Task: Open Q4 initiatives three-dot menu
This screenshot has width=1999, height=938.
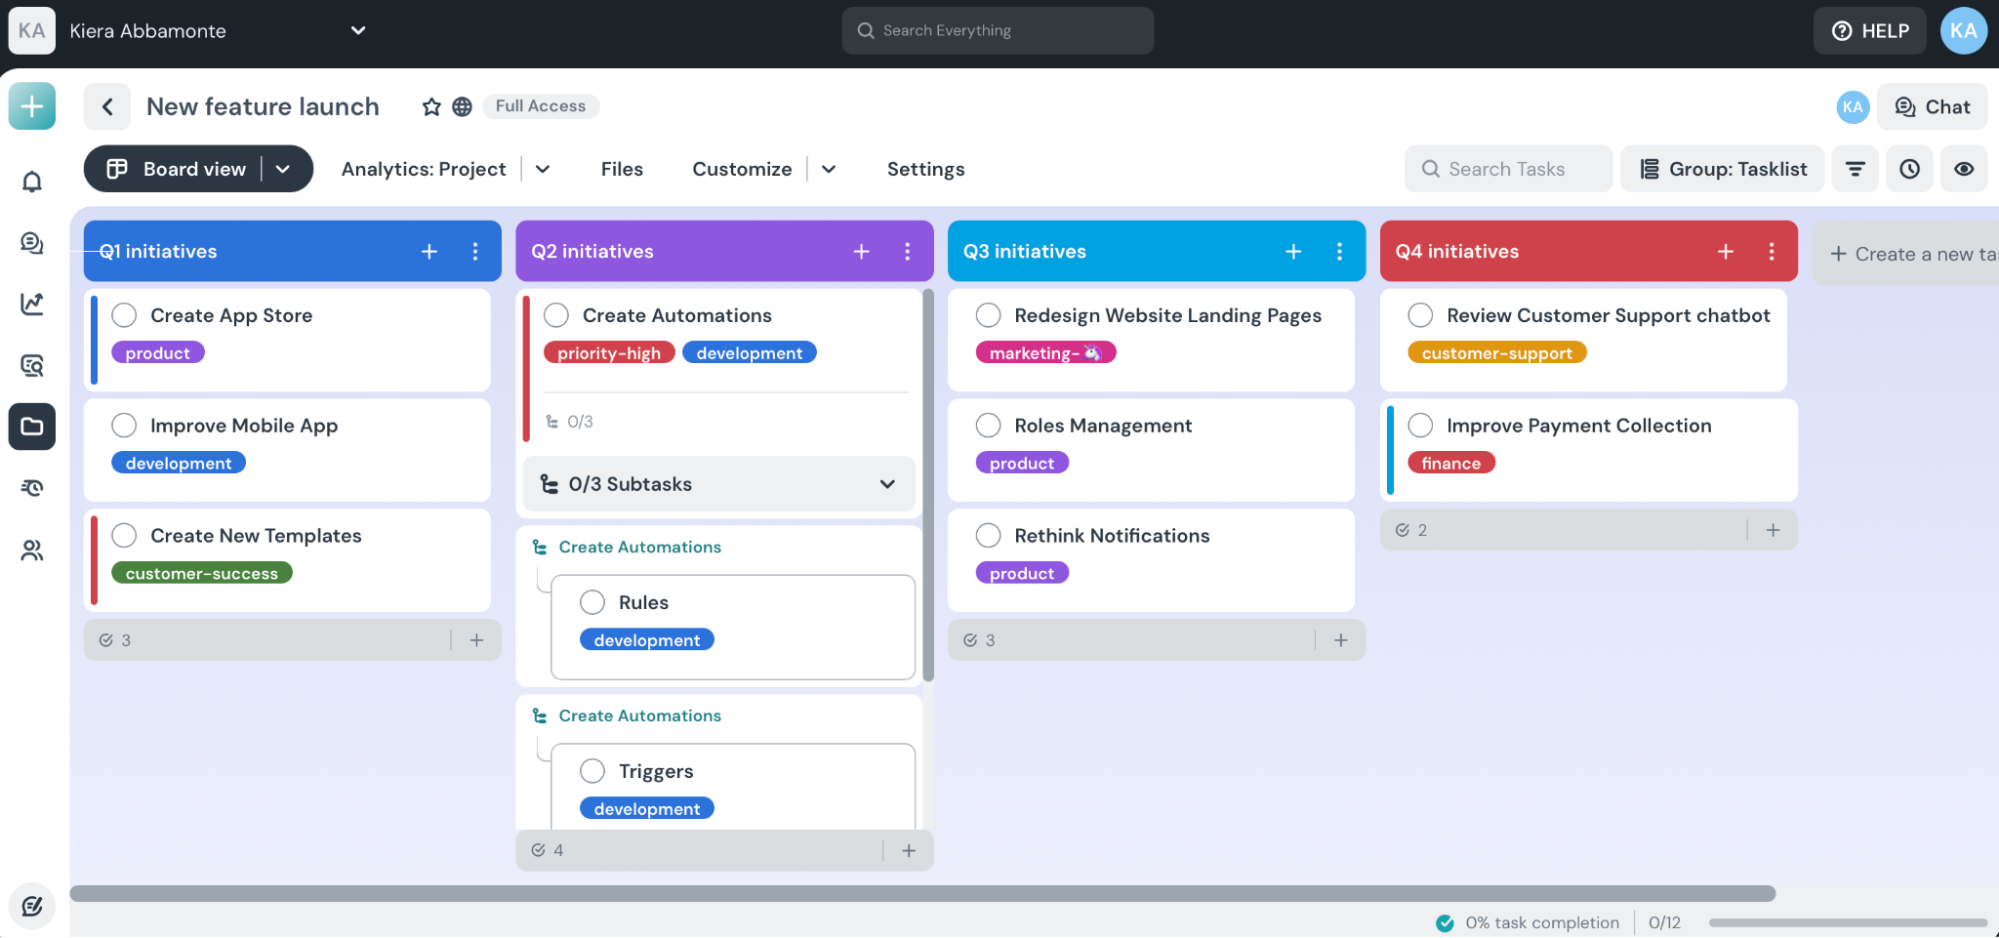Action: click(1771, 252)
